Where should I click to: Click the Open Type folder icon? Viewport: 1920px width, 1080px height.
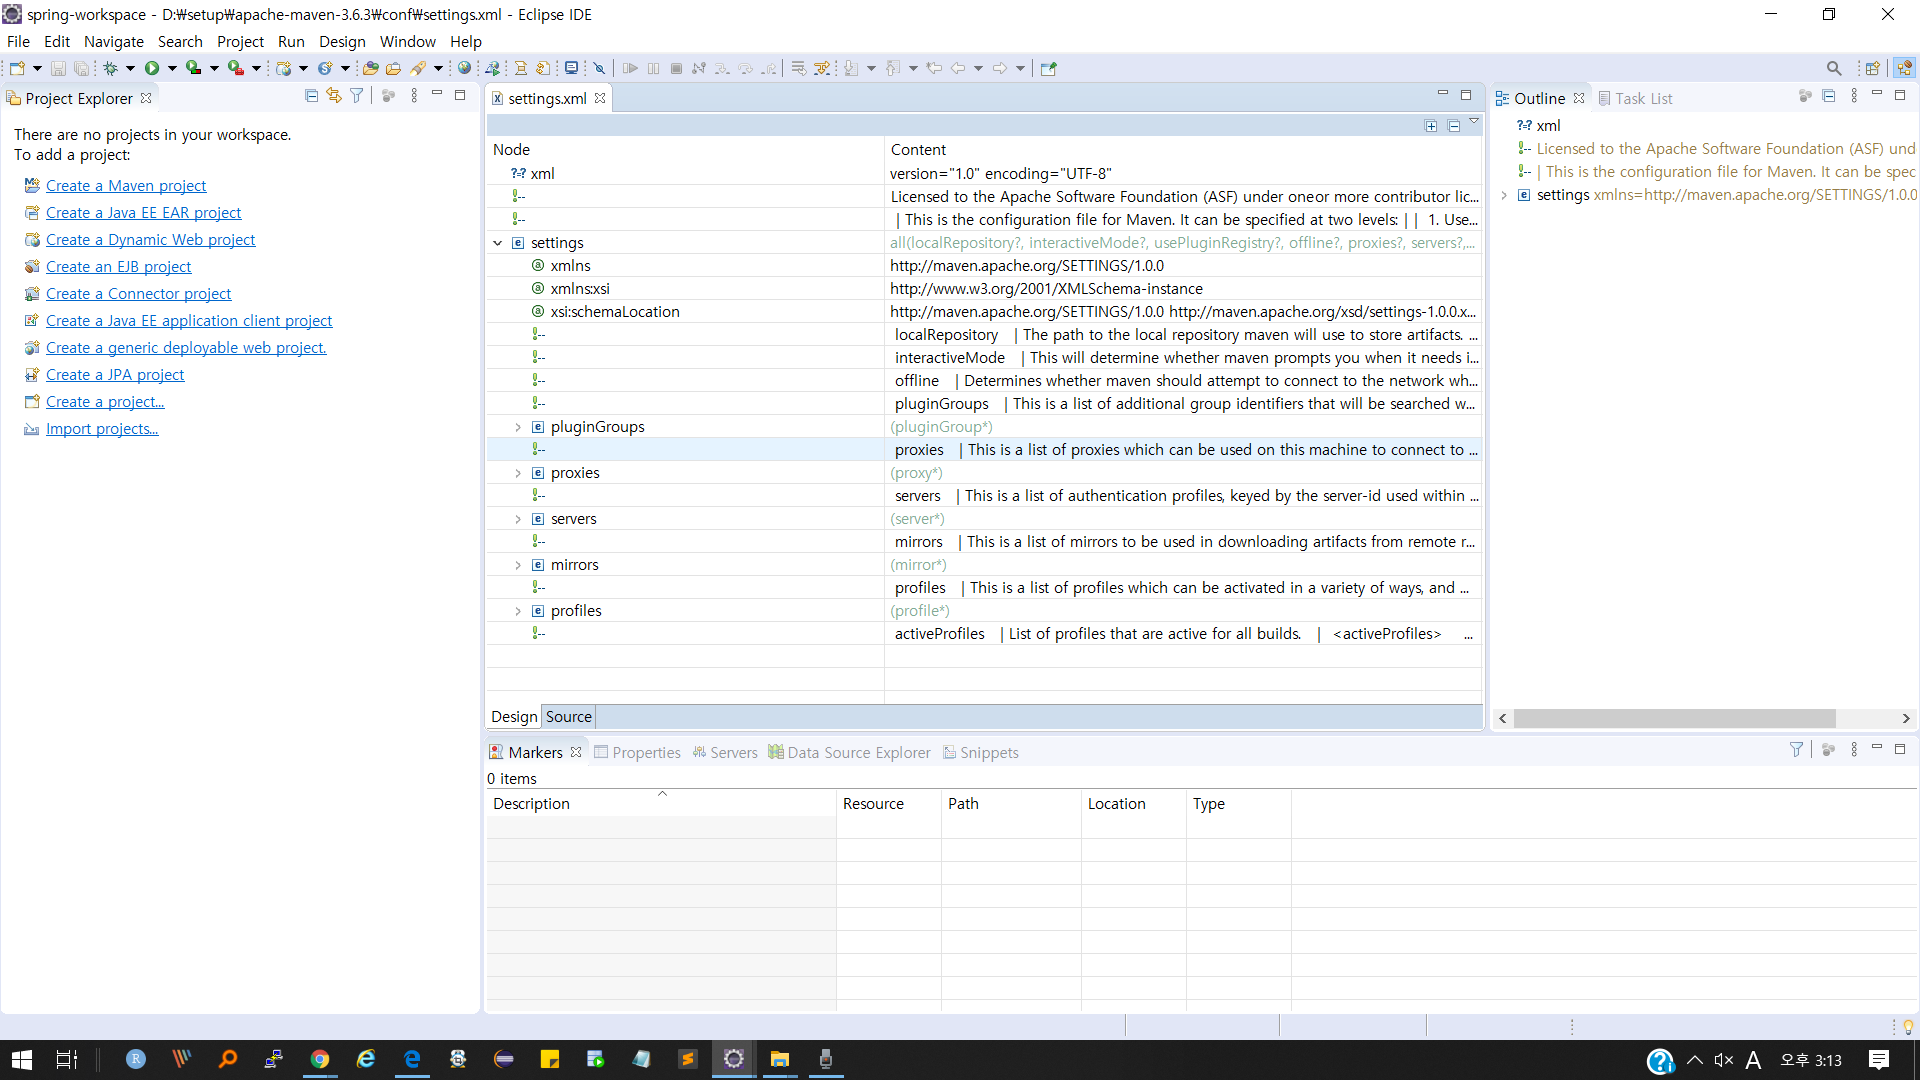click(x=370, y=68)
